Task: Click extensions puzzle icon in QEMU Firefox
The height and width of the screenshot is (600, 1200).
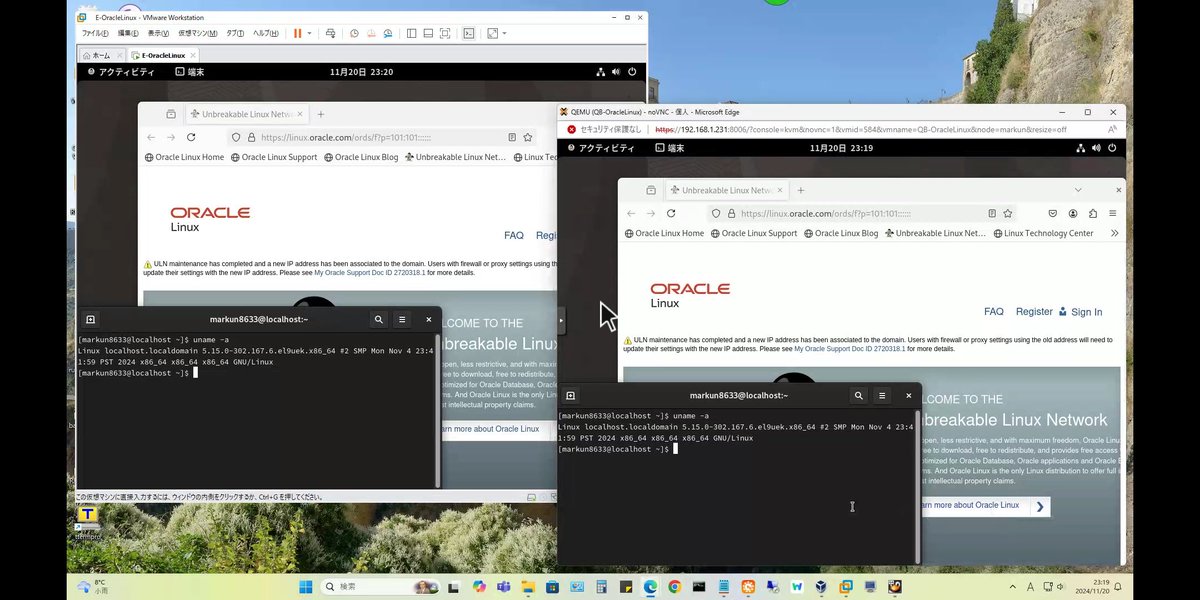Action: click(x=1093, y=213)
